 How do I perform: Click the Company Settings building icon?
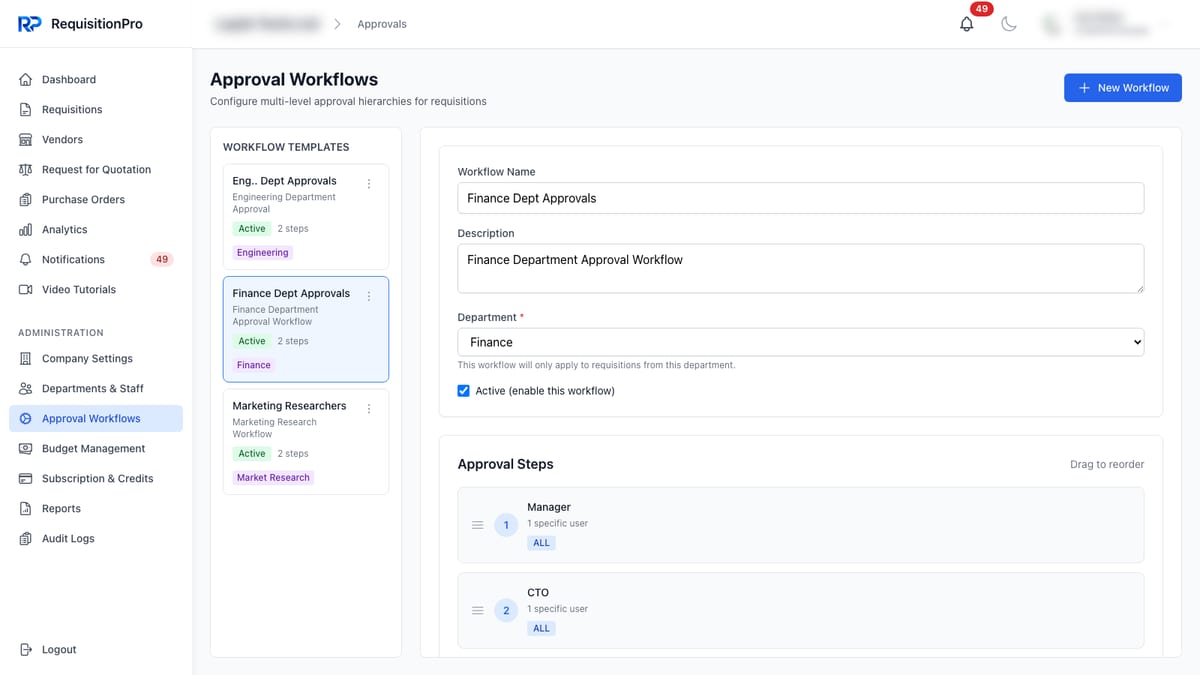click(x=26, y=358)
